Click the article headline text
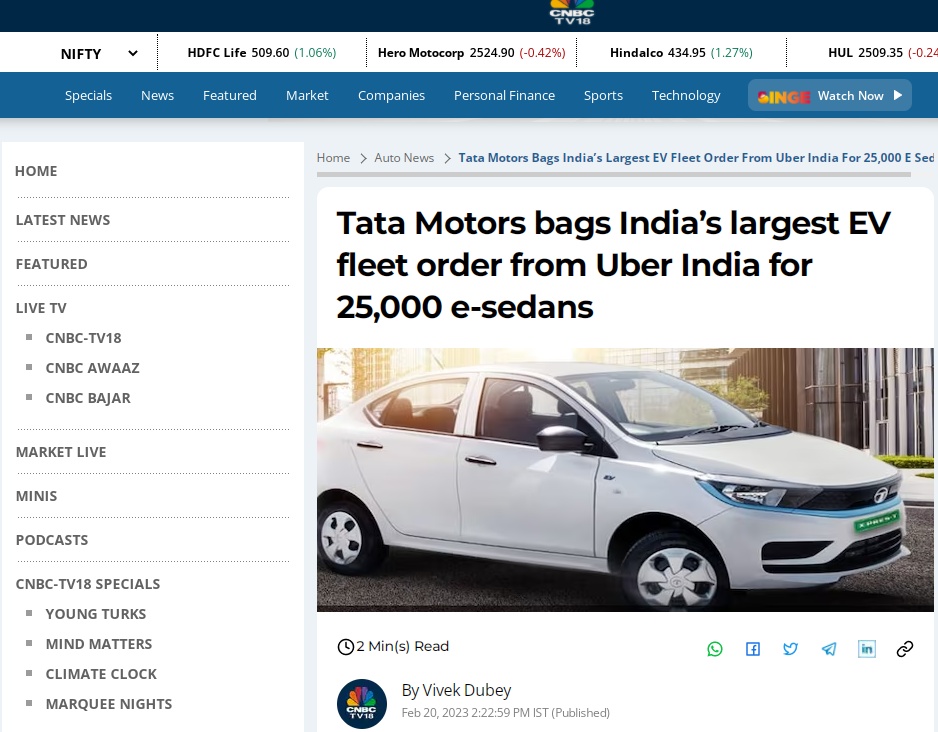The width and height of the screenshot is (938, 732). click(x=614, y=265)
